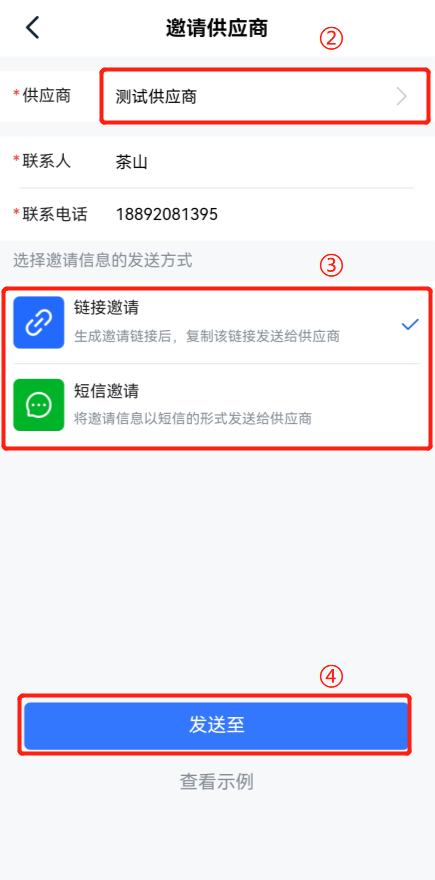Select 短信邀请 as the sending method

coord(217,405)
